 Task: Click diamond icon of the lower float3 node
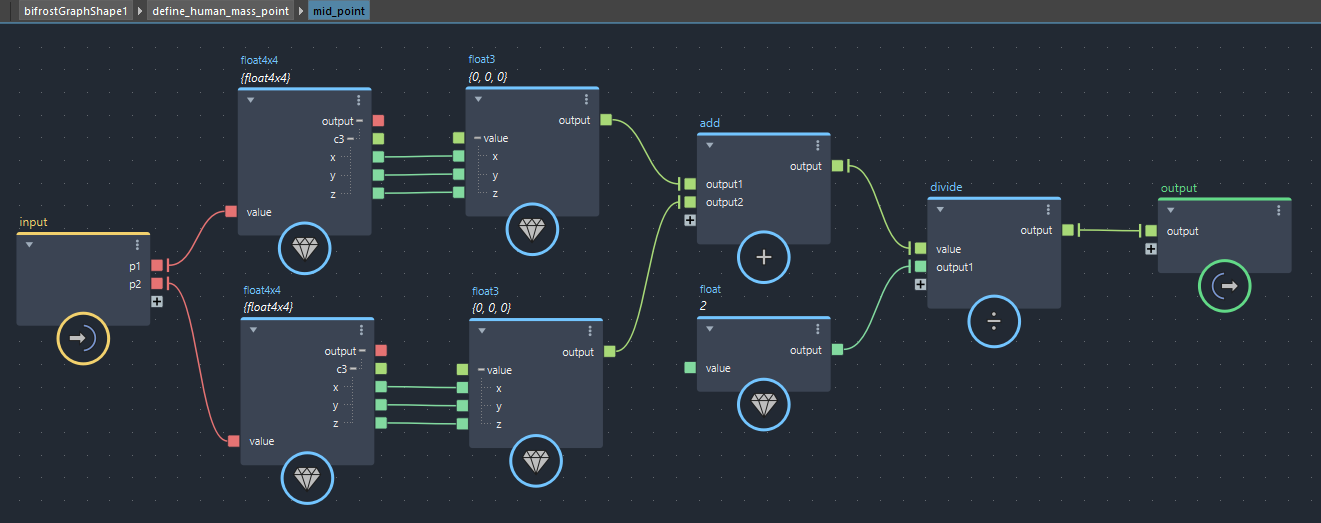537,461
